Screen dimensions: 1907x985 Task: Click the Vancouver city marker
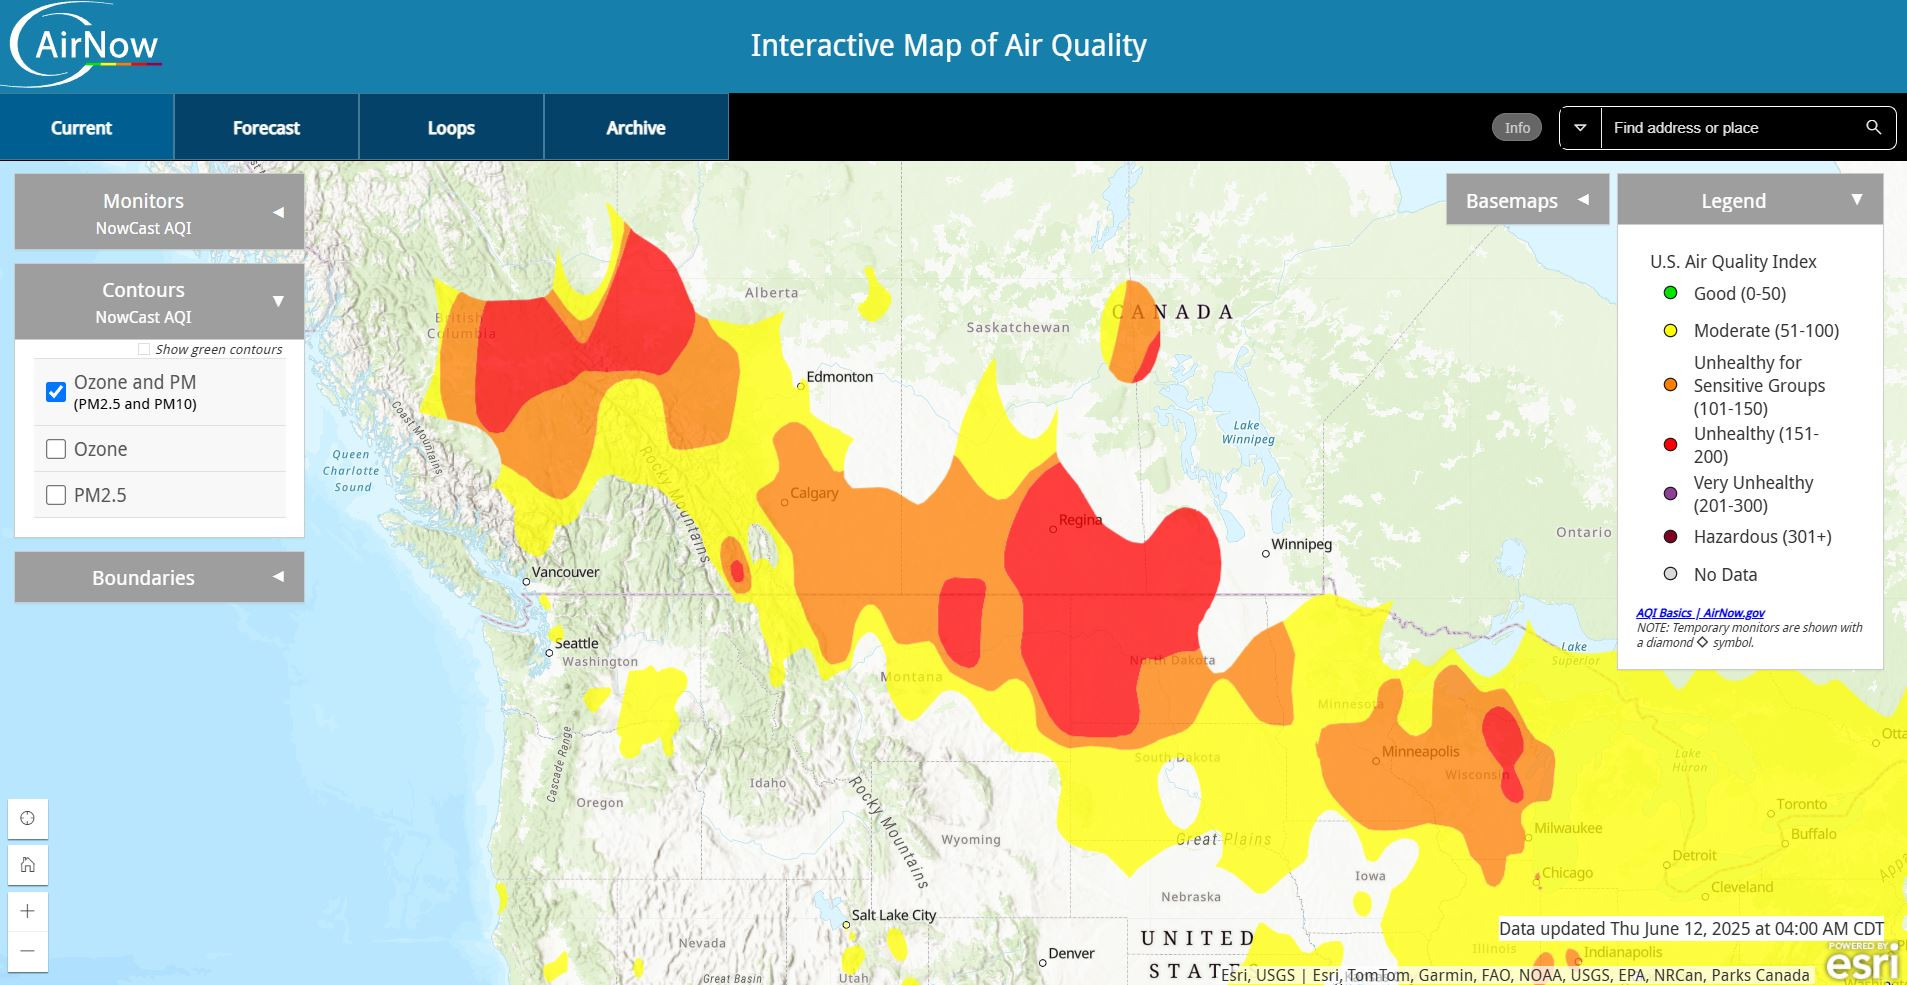tap(526, 581)
